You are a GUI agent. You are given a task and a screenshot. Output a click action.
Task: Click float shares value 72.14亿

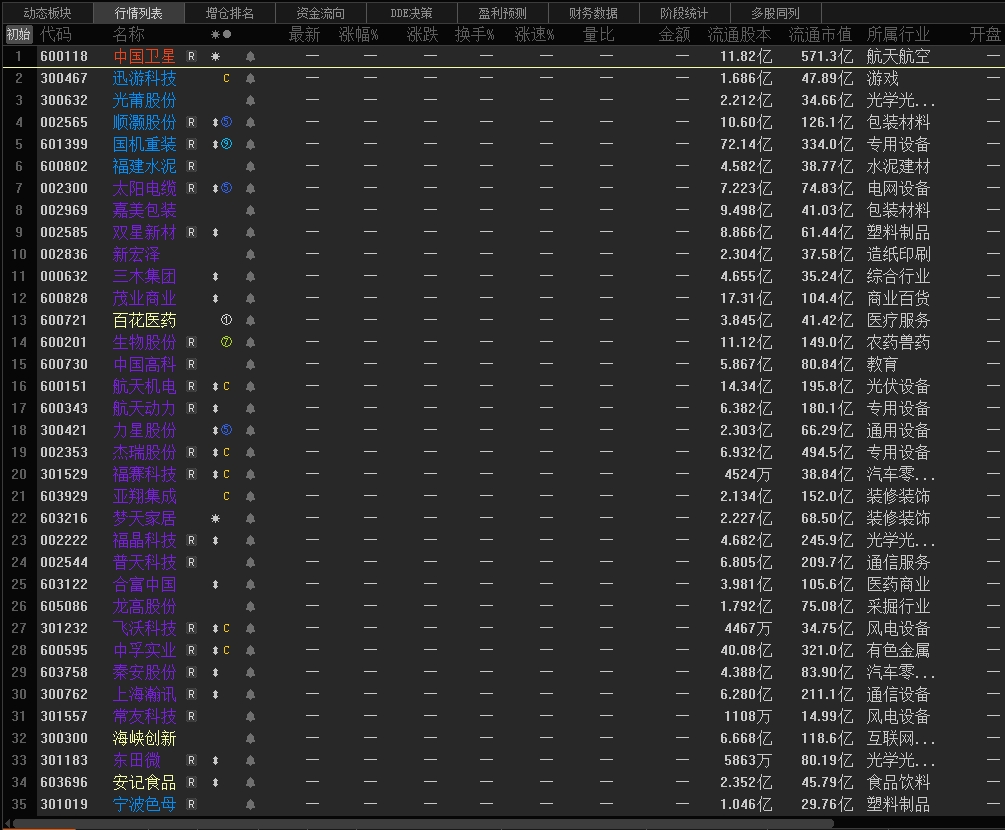746,144
